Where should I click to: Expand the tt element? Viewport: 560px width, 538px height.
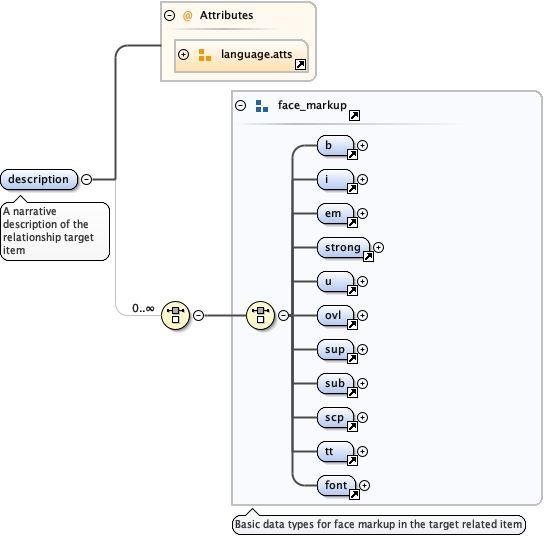[362, 452]
